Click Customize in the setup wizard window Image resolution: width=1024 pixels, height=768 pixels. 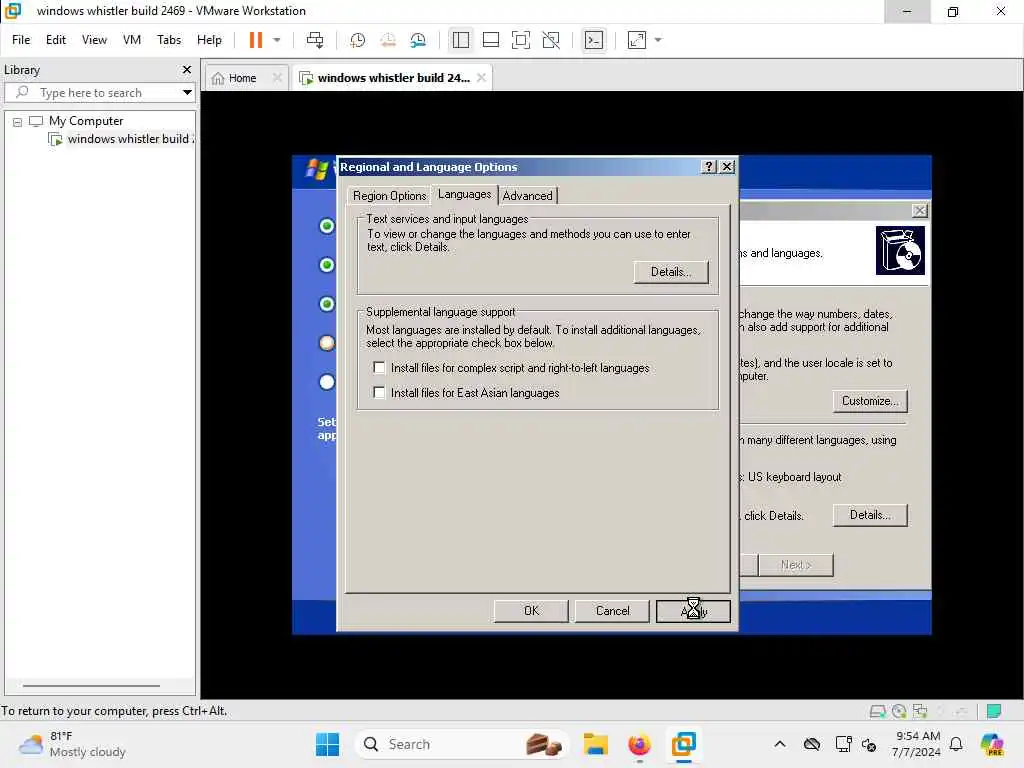click(x=870, y=401)
